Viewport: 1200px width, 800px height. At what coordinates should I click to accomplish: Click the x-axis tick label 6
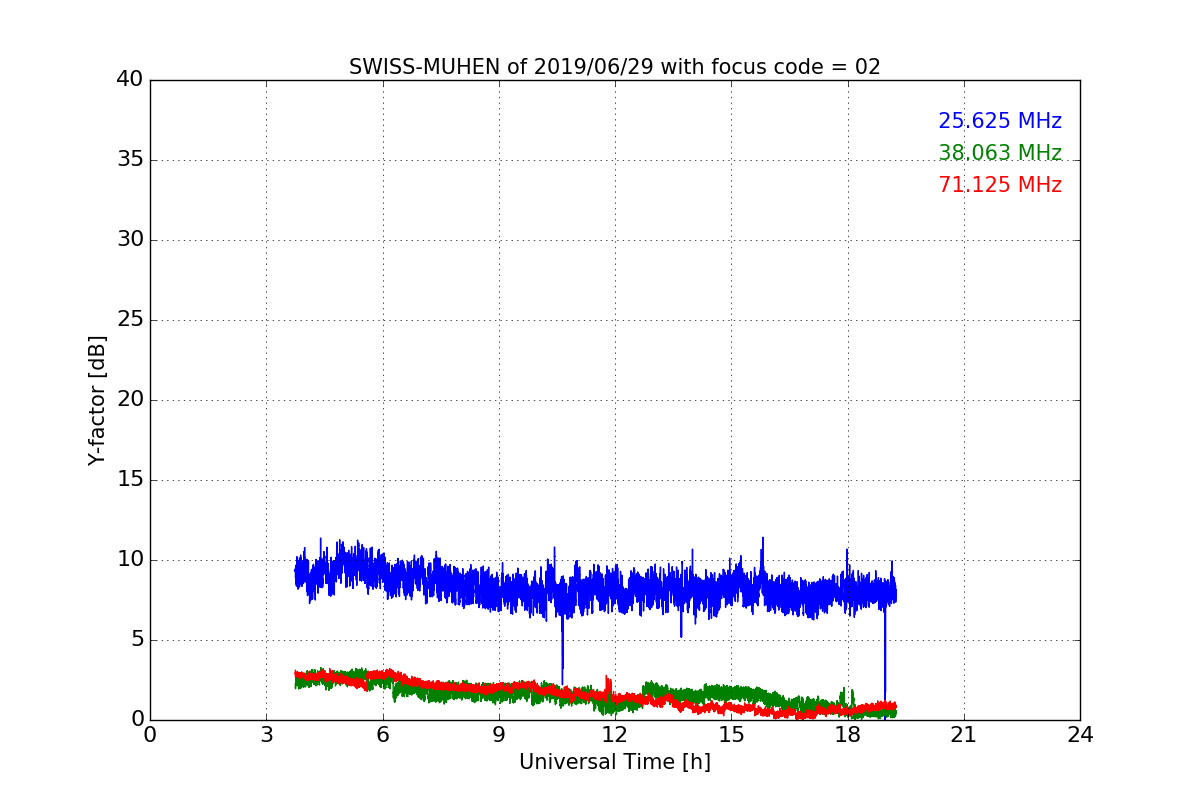coord(383,735)
